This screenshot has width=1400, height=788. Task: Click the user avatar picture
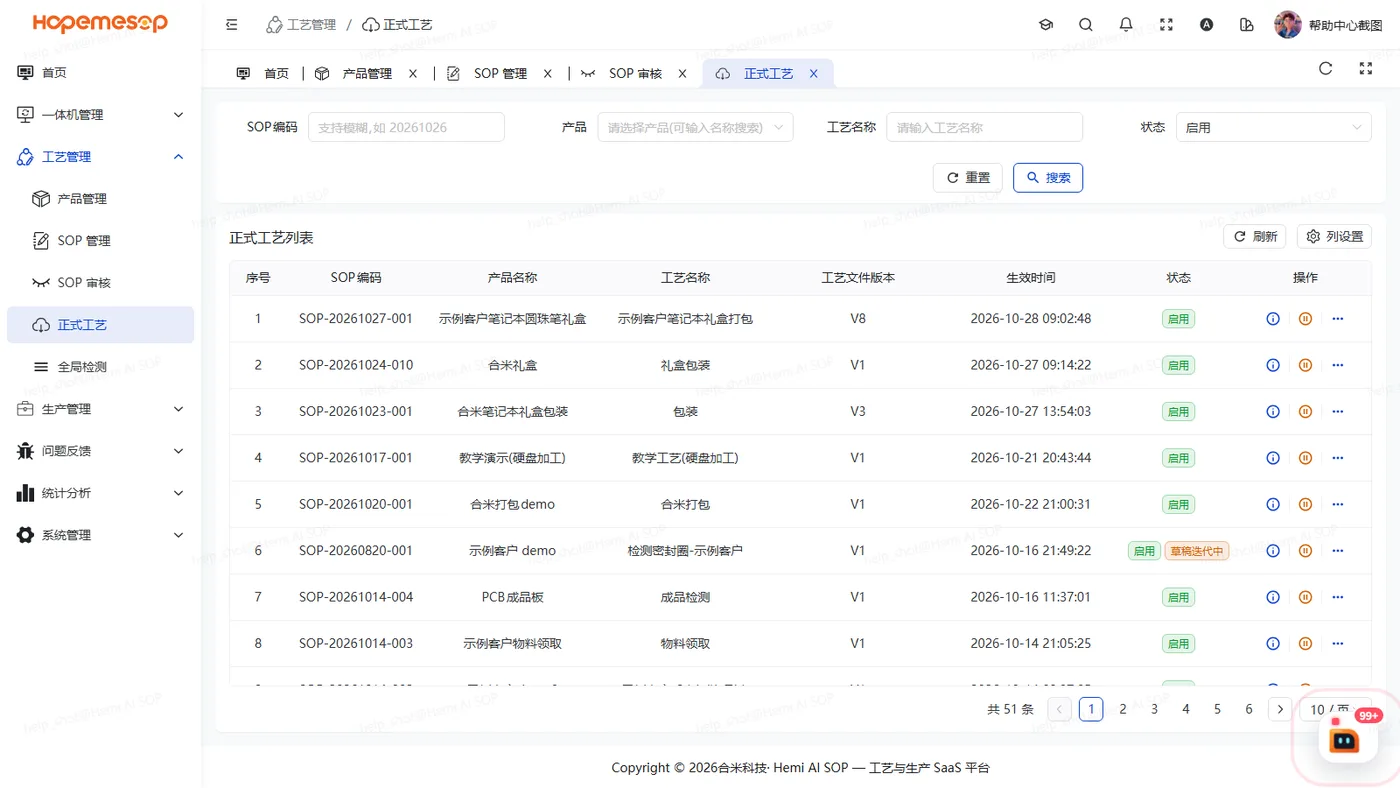point(1288,25)
